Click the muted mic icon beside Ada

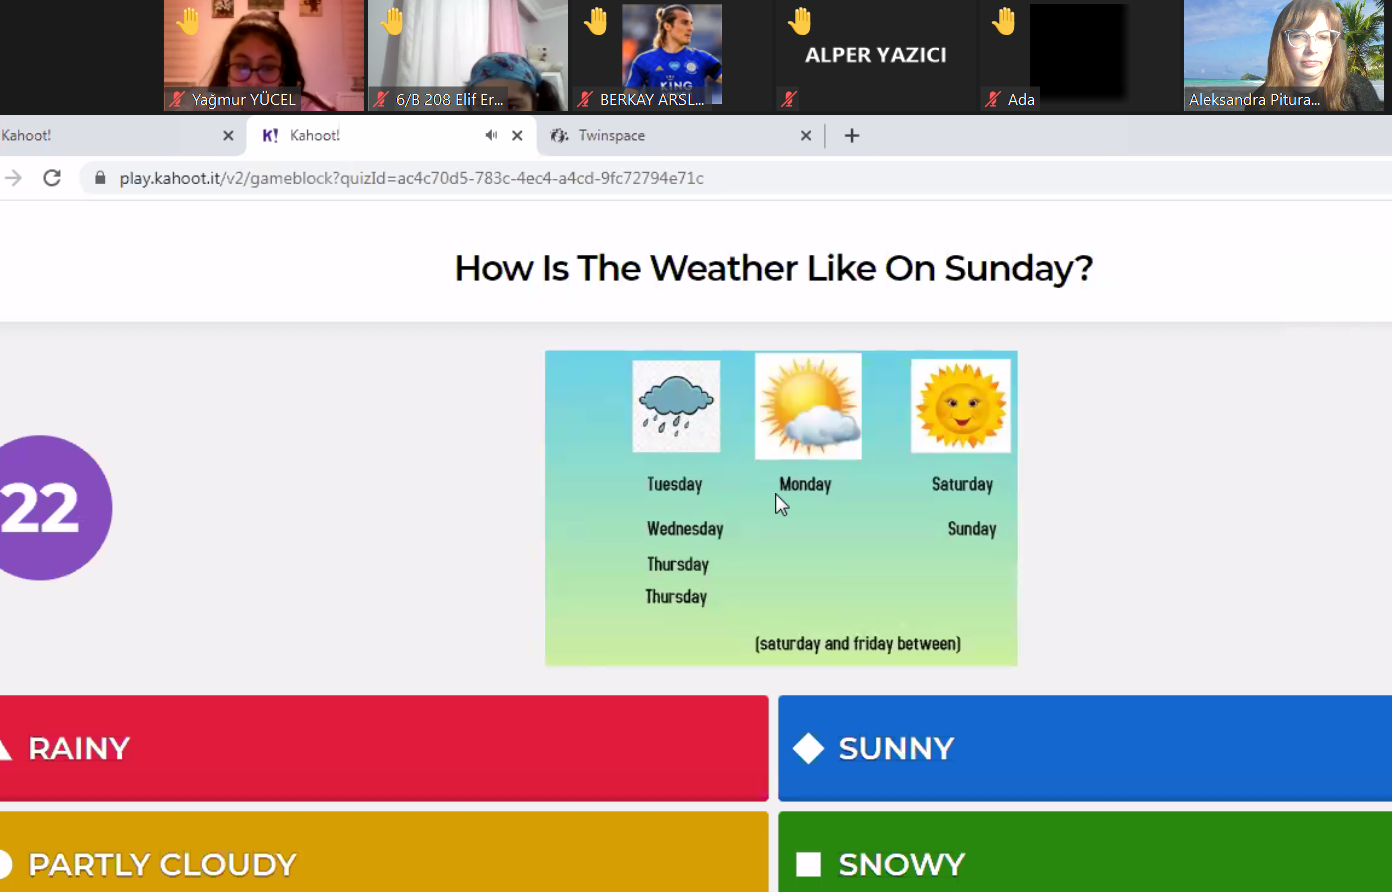click(x=993, y=99)
